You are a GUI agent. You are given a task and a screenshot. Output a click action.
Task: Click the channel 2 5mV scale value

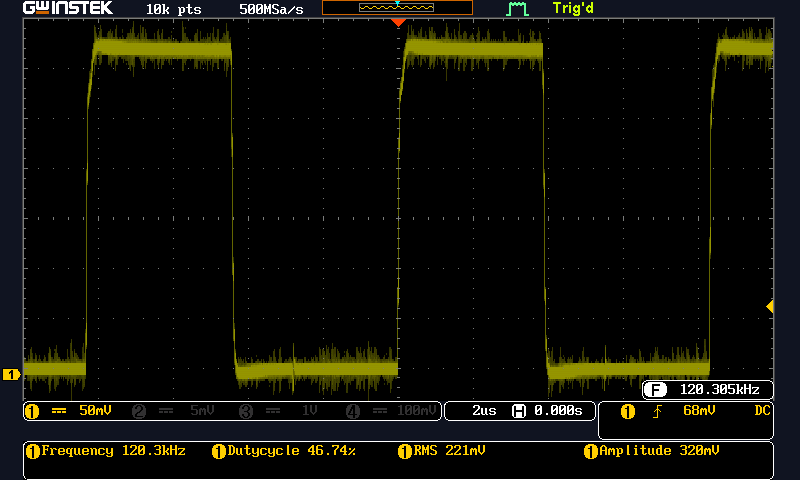point(202,411)
